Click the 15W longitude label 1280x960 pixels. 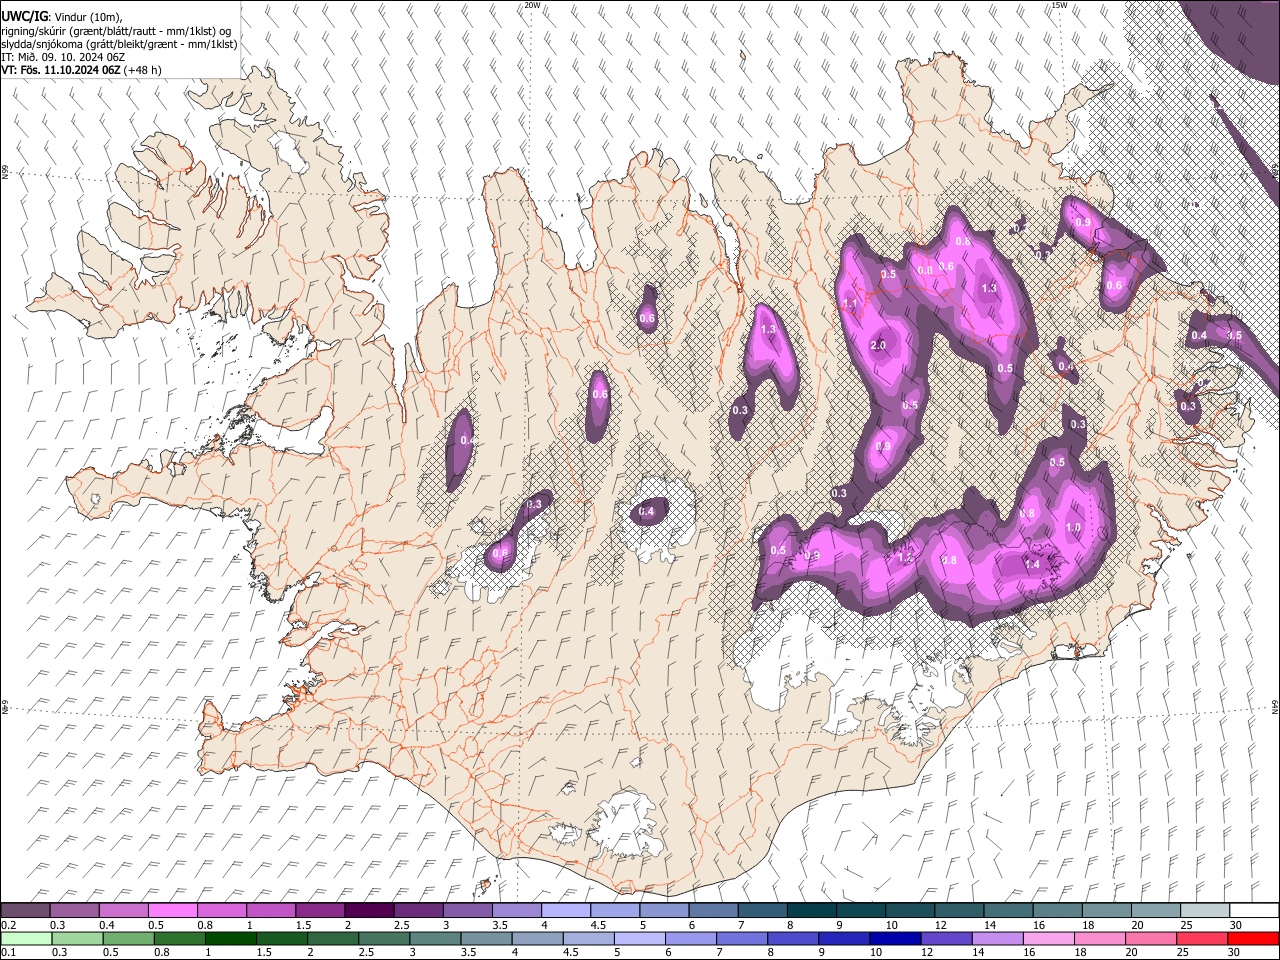click(x=1060, y=5)
